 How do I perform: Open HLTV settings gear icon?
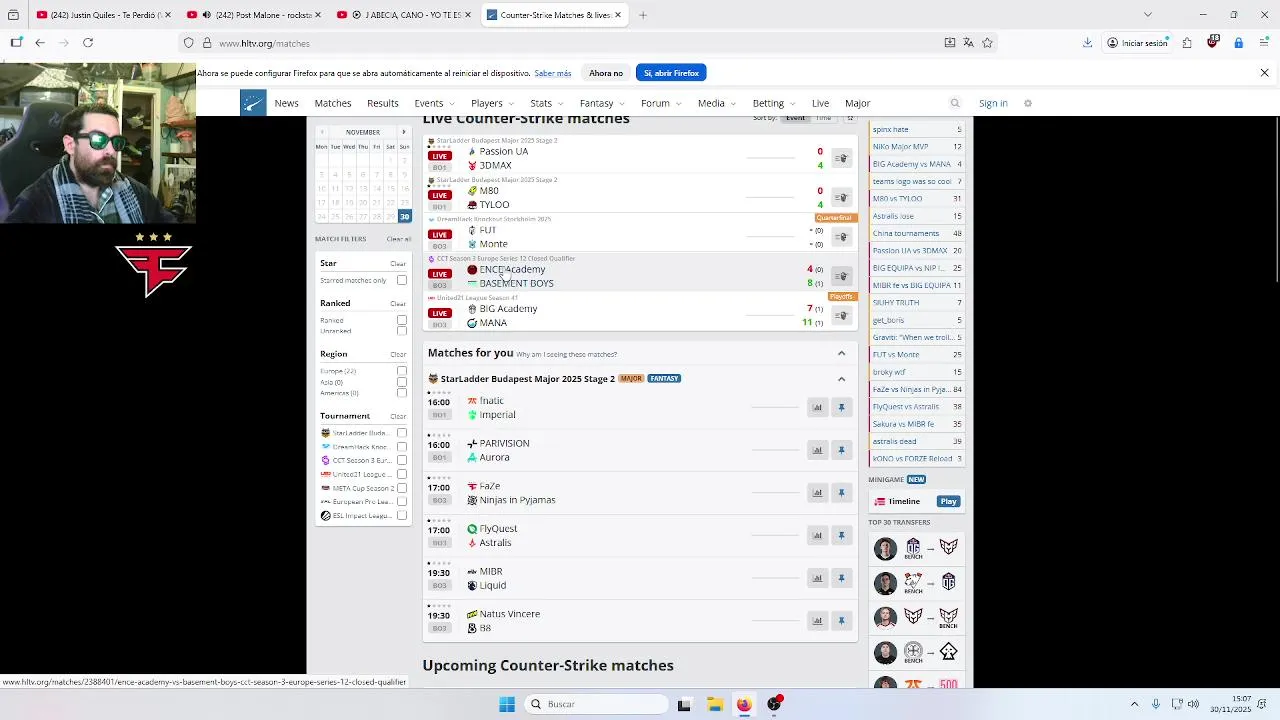coord(1027,103)
